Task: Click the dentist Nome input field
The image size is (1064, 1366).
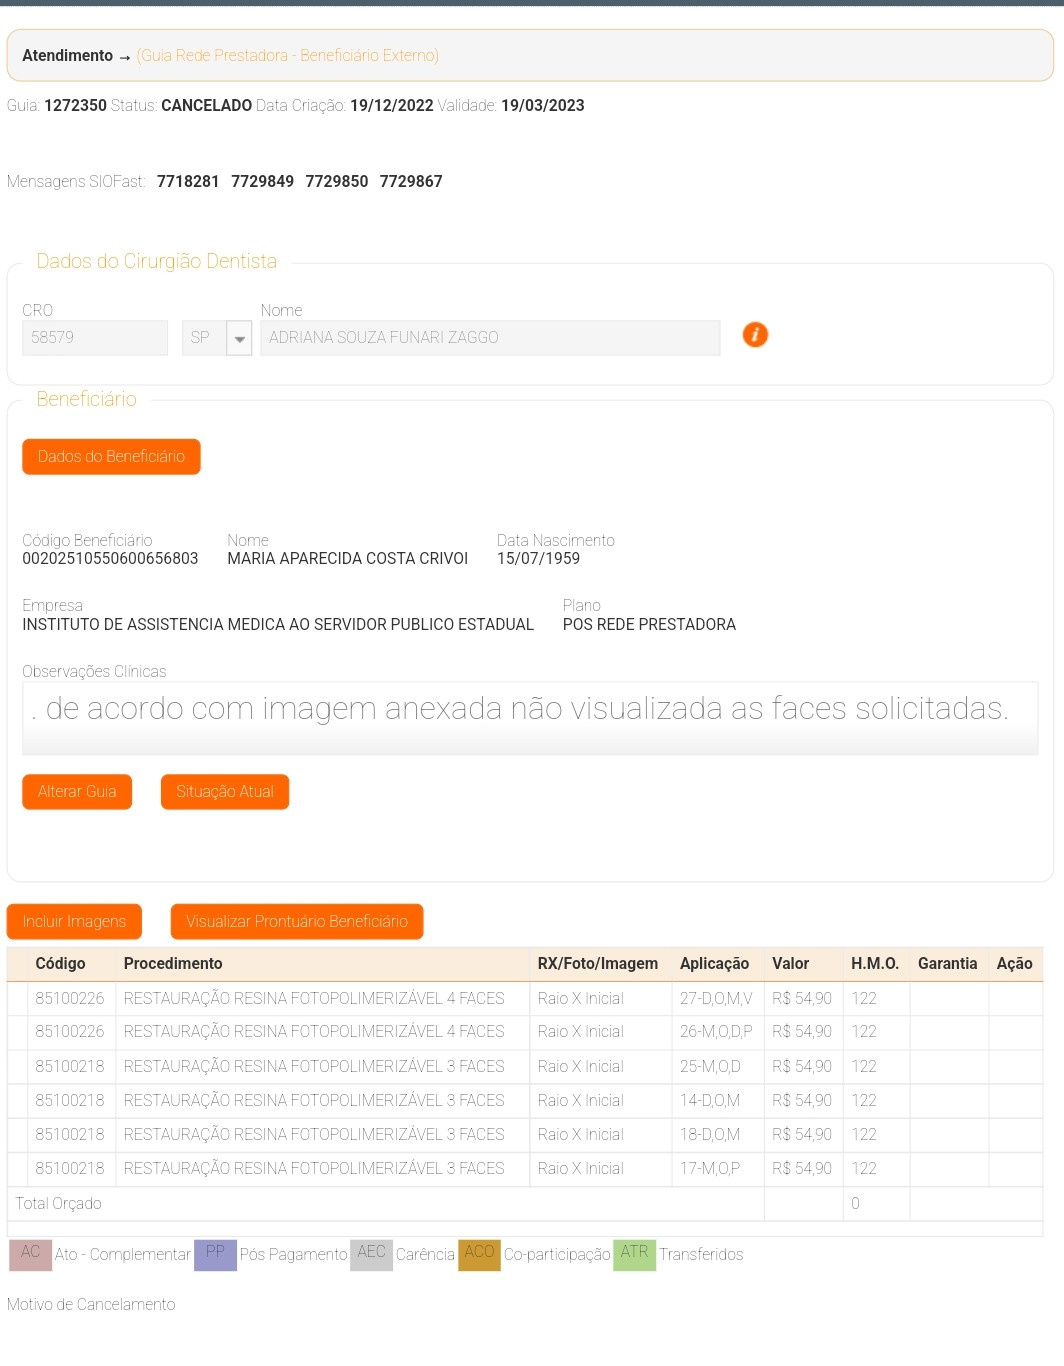Action: [x=489, y=338]
